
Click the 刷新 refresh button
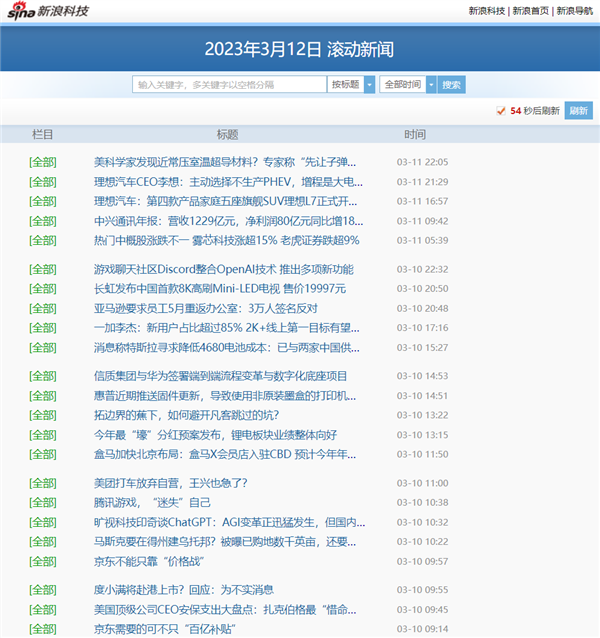tap(578, 111)
